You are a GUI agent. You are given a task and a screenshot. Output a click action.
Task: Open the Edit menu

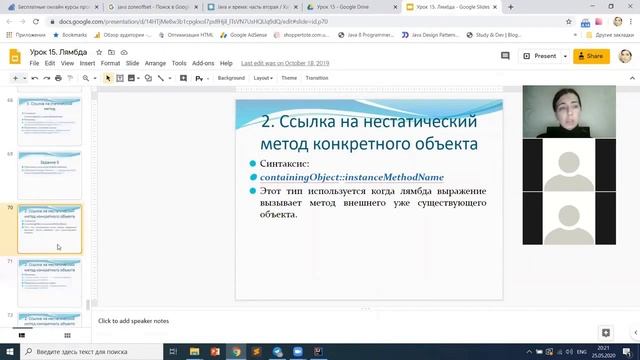click(50, 63)
